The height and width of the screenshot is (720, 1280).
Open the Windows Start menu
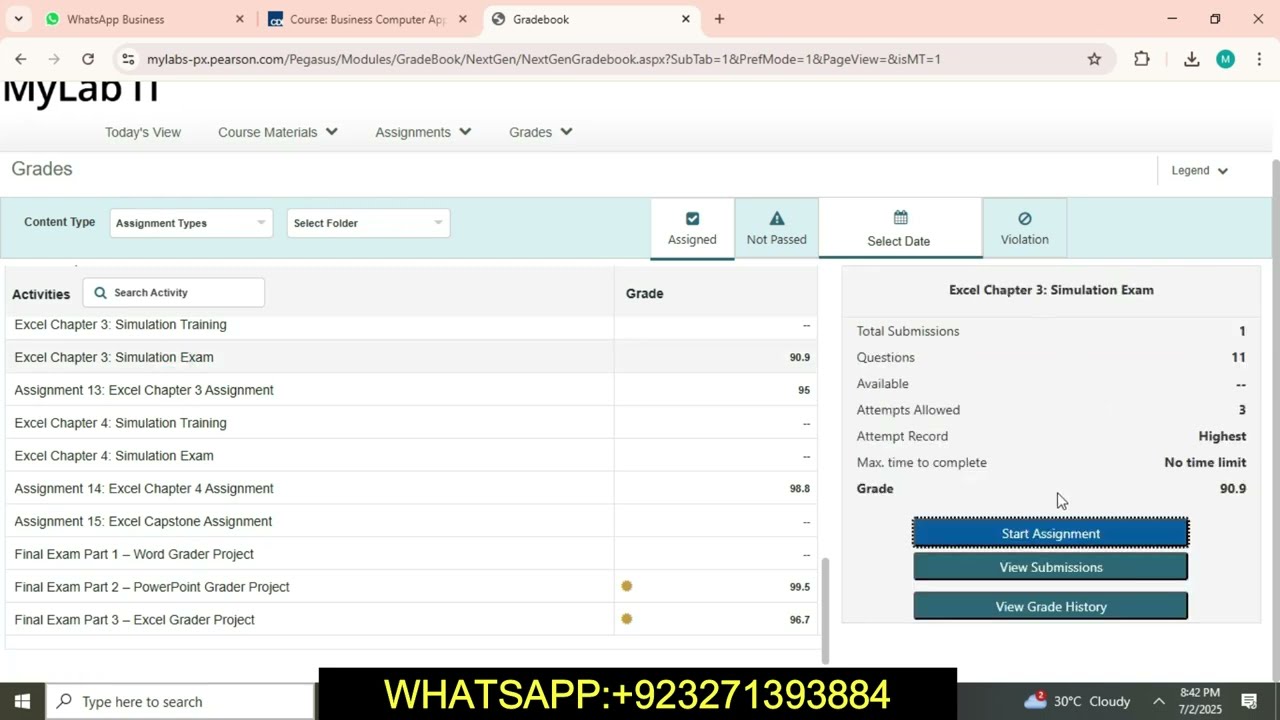(22, 701)
